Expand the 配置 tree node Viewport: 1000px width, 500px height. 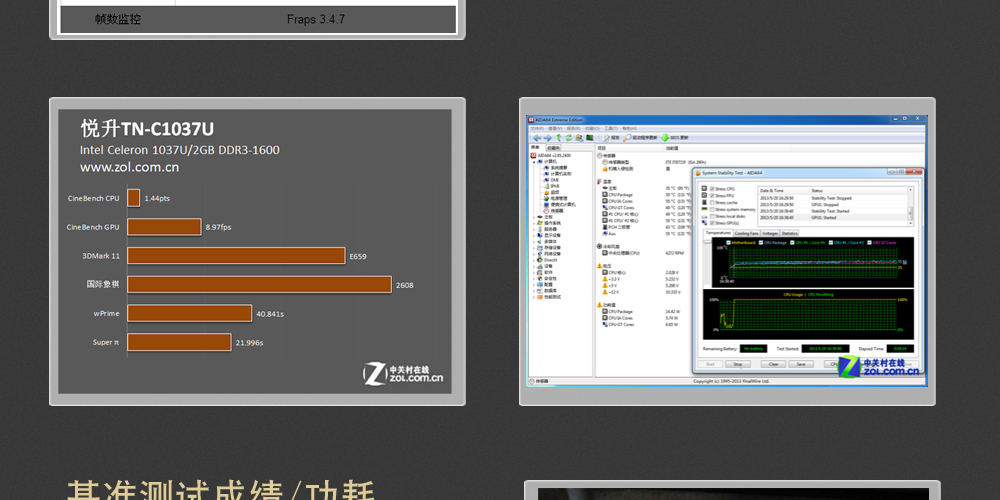(x=534, y=284)
